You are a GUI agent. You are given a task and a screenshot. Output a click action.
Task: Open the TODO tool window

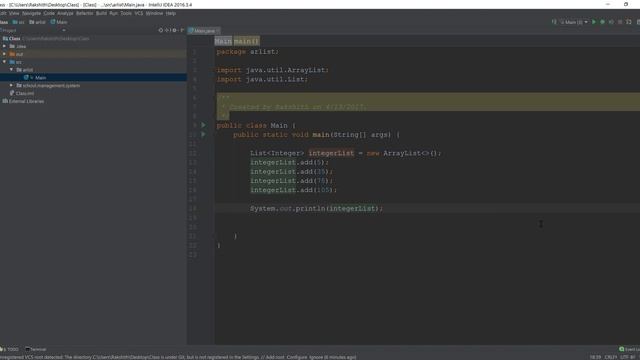pos(10,349)
